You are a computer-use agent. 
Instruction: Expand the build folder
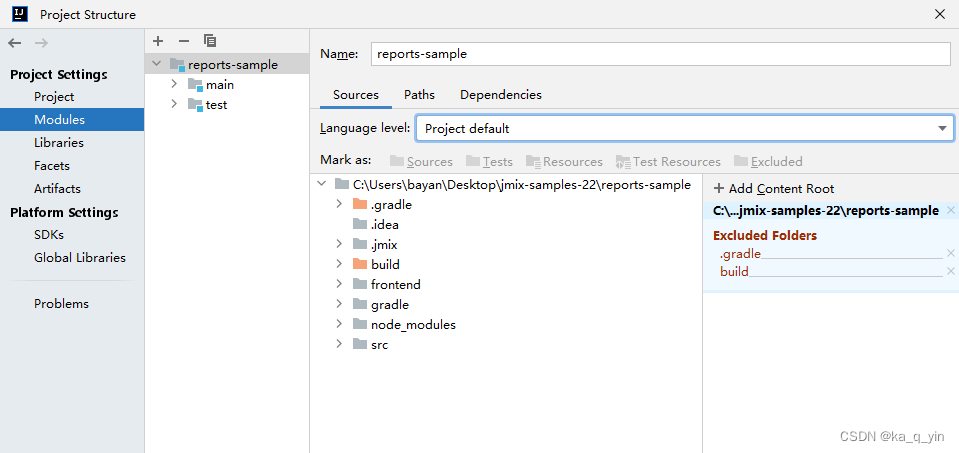(x=339, y=264)
